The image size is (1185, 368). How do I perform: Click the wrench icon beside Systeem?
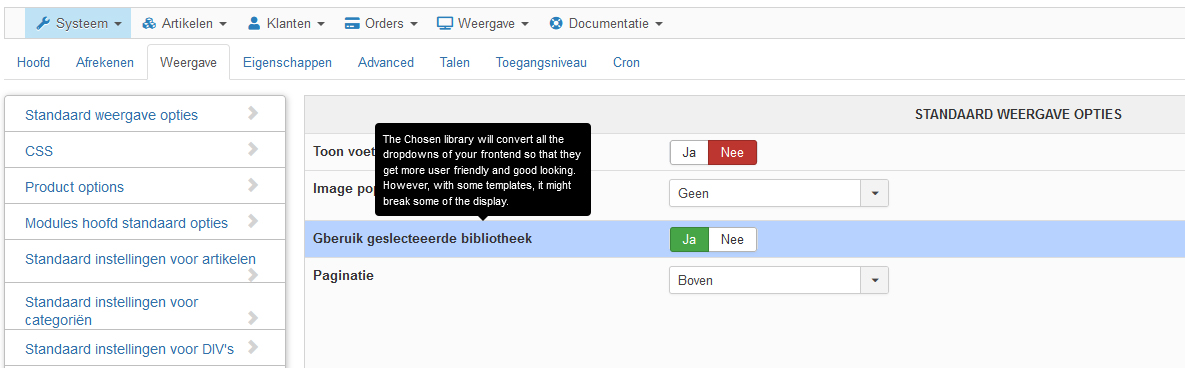[43, 23]
